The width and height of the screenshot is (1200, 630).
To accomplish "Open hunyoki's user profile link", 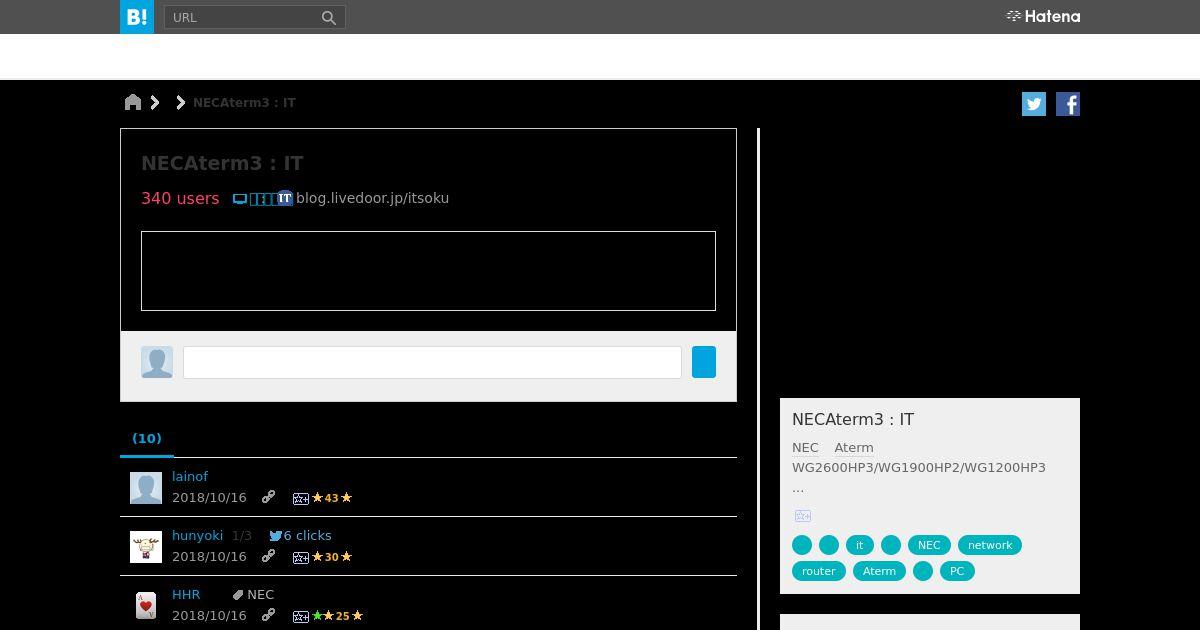I will click(197, 535).
